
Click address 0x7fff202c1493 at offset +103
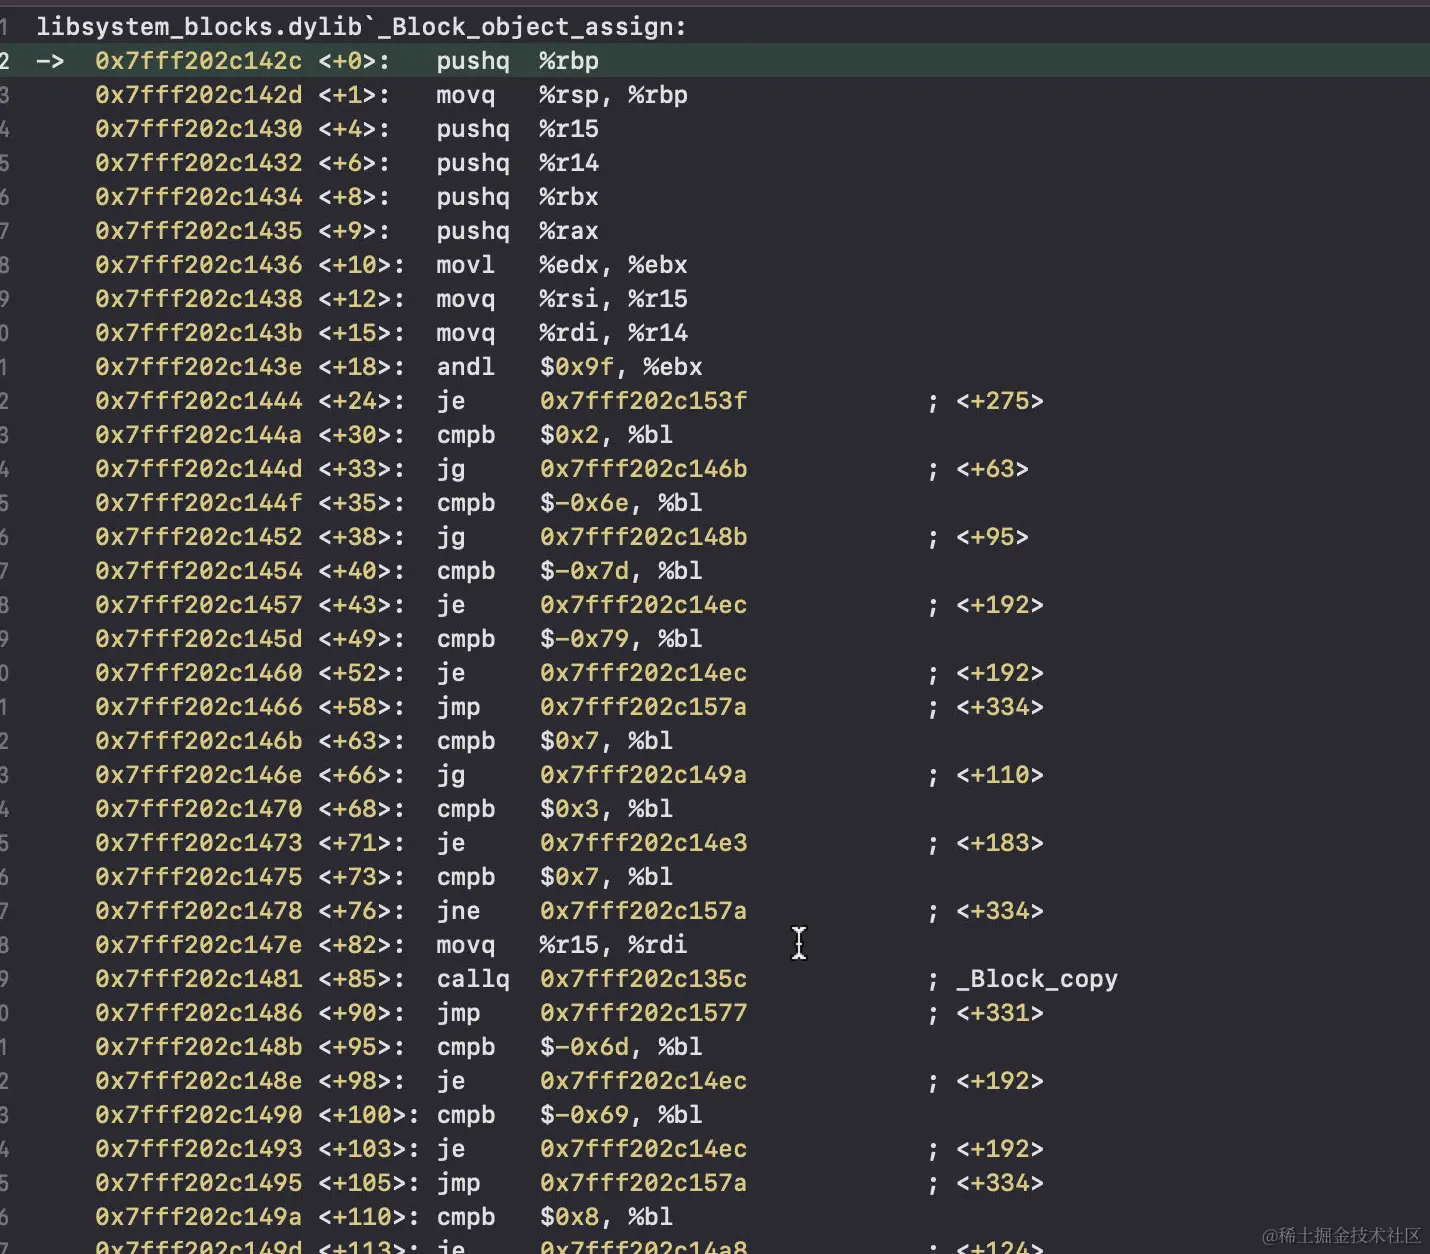[198, 1149]
